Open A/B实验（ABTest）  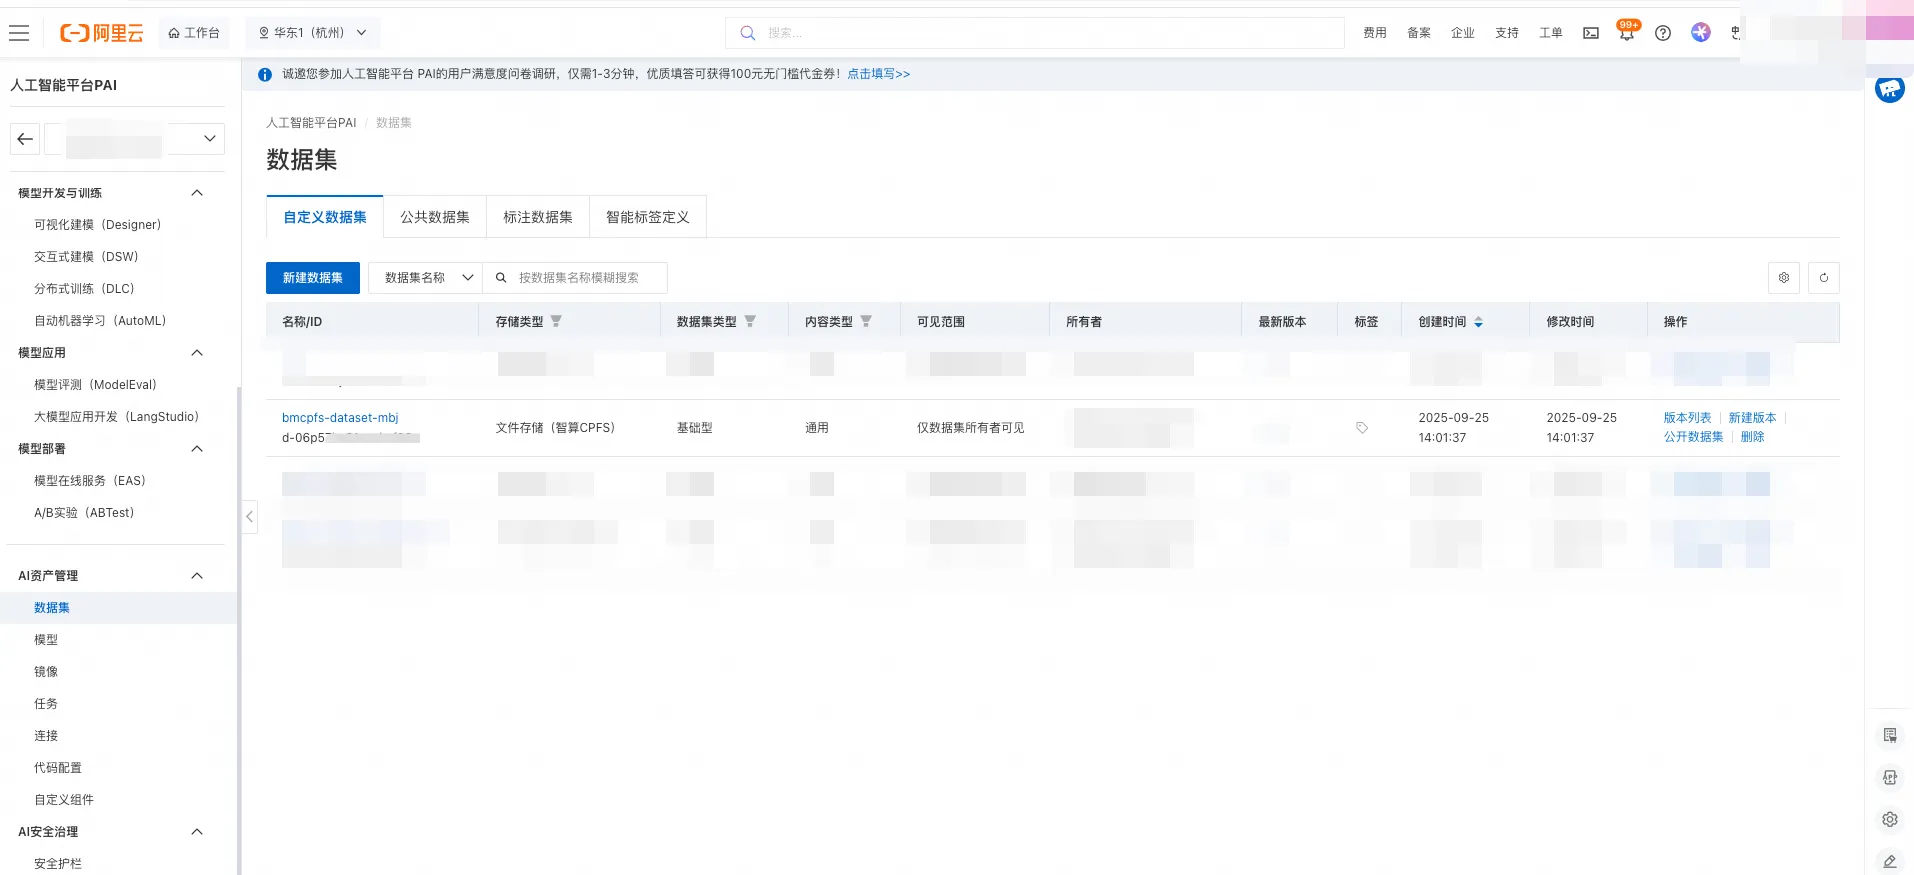point(84,513)
